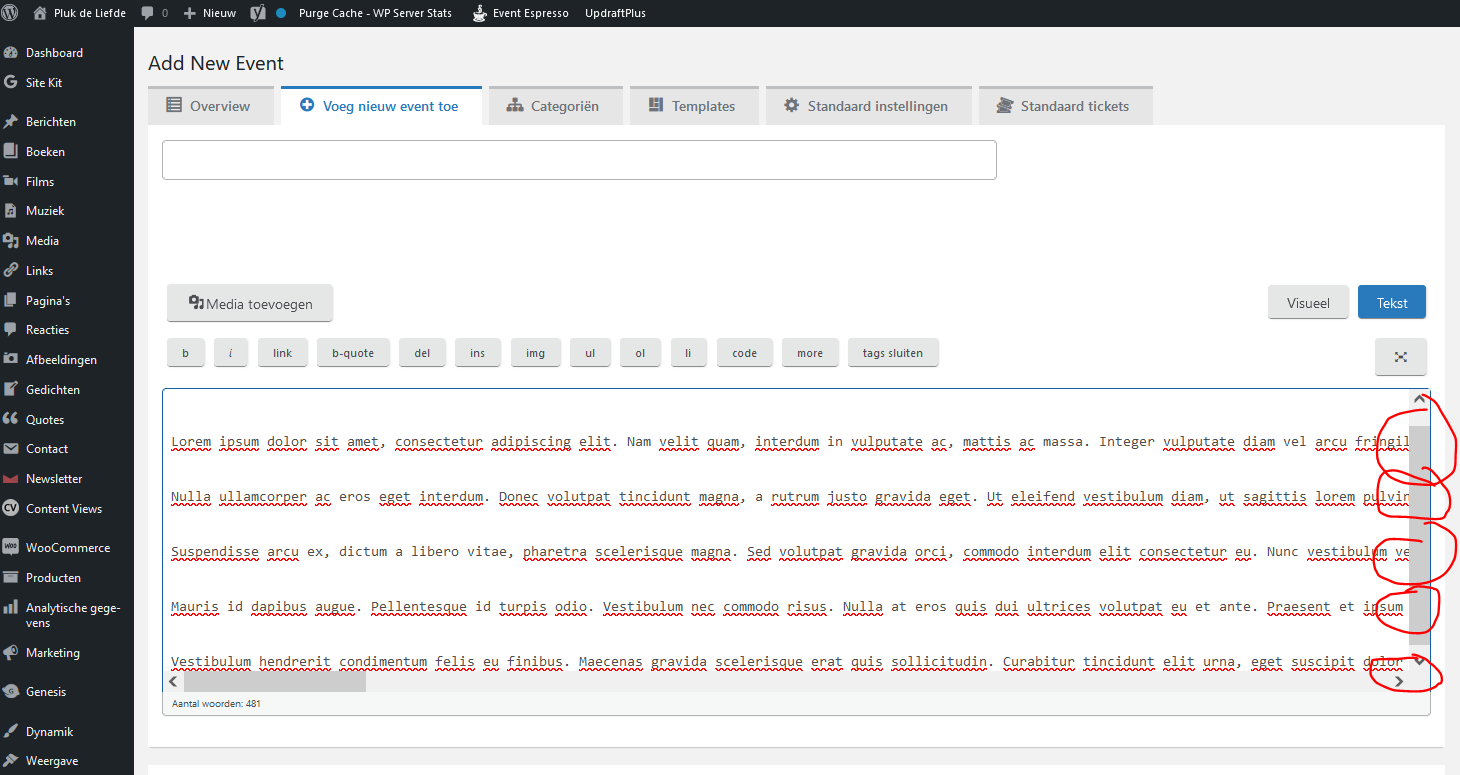Open Content Views in the sidebar

64,509
